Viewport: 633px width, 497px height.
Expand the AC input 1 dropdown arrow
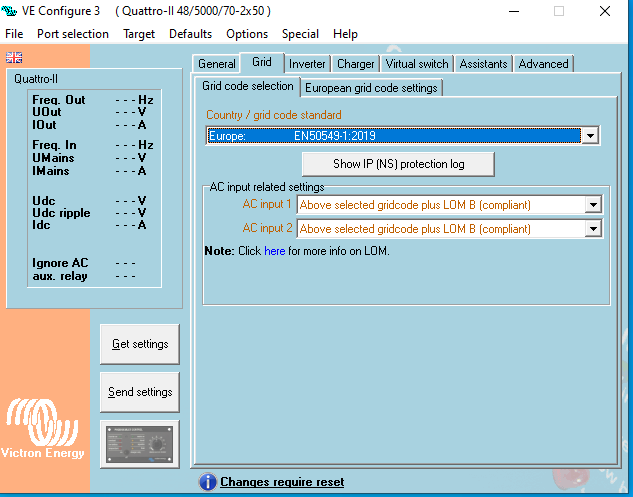(593, 205)
